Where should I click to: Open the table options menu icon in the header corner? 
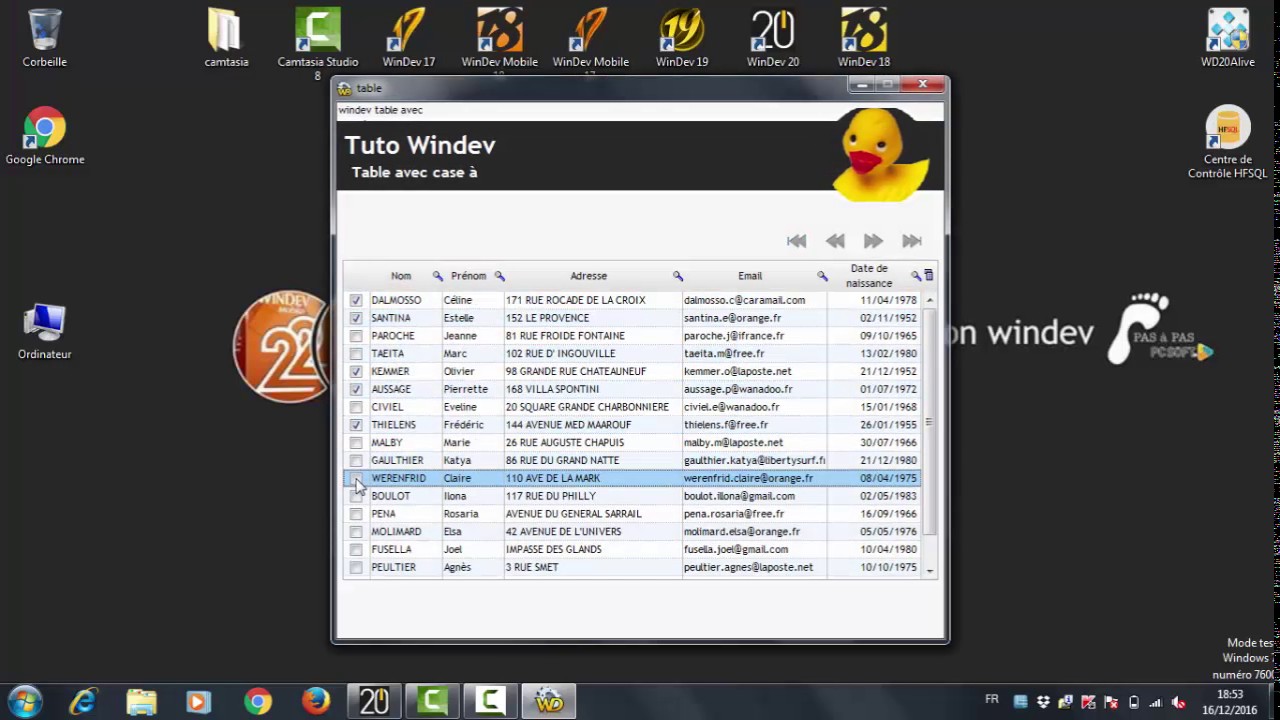click(929, 275)
